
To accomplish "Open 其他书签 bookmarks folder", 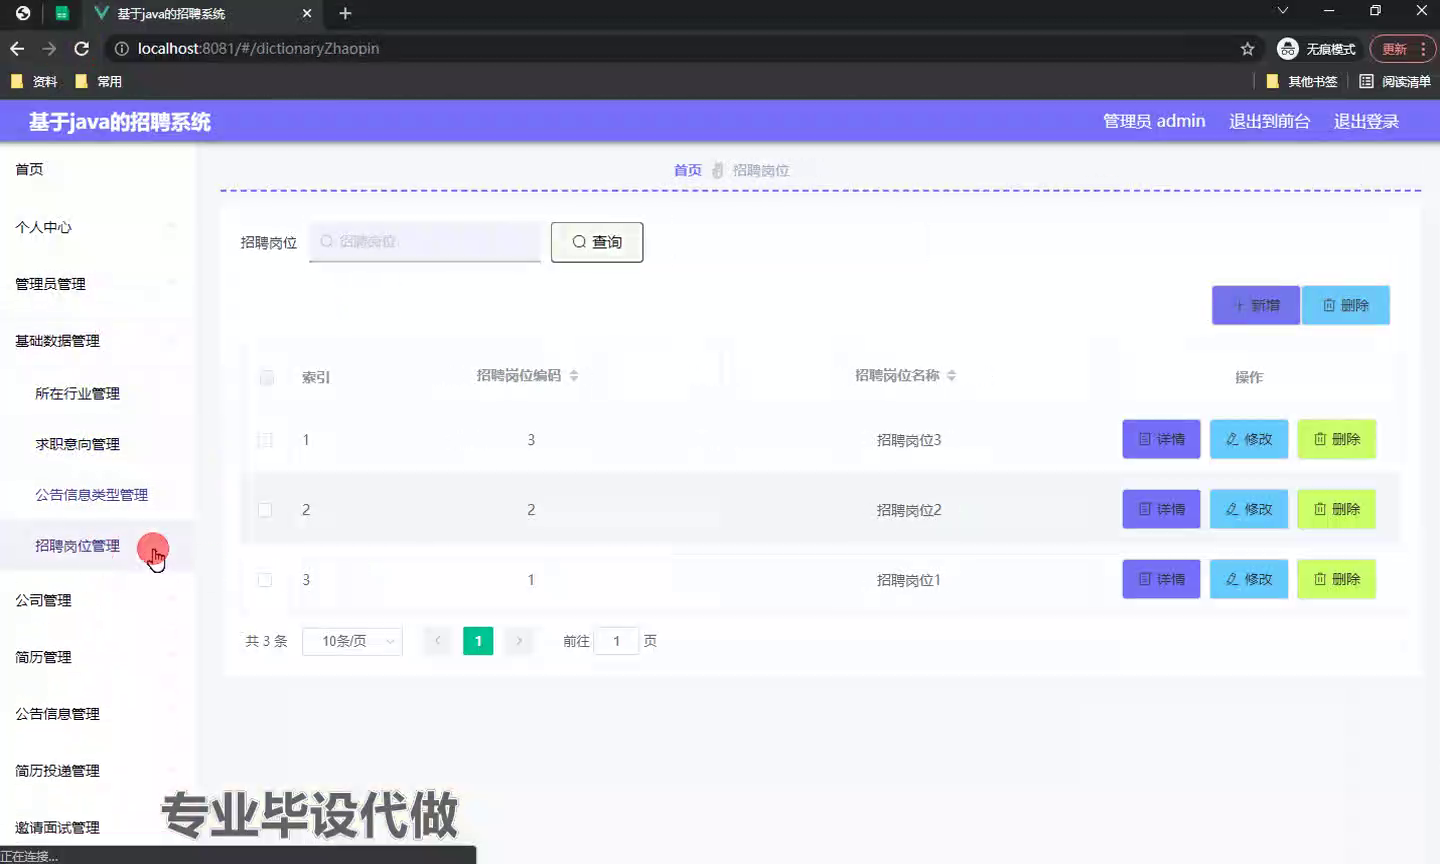I will [x=1302, y=81].
